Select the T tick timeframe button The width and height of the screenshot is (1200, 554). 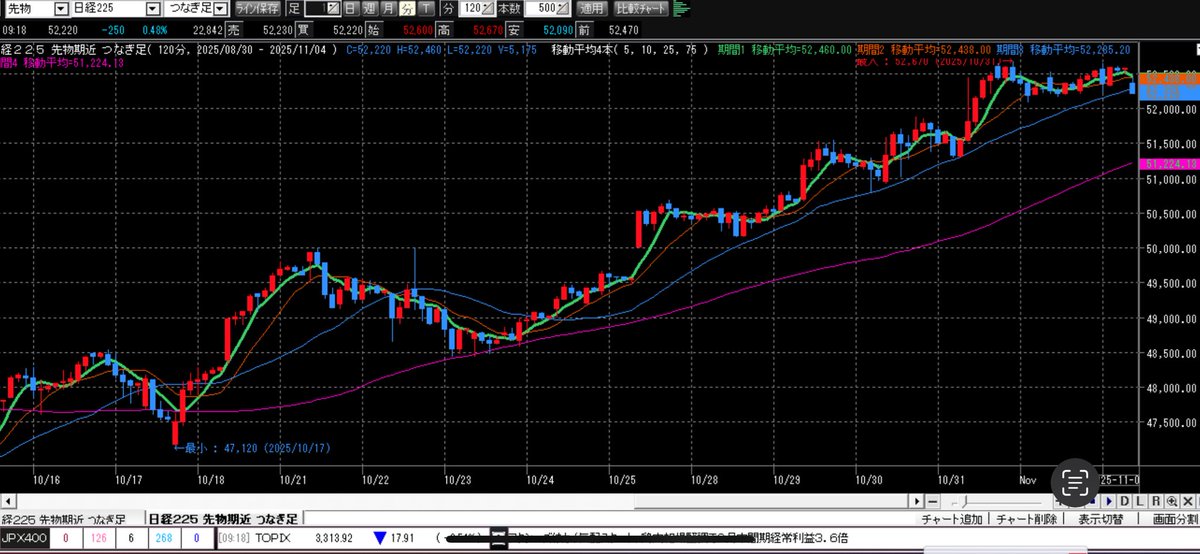click(426, 8)
